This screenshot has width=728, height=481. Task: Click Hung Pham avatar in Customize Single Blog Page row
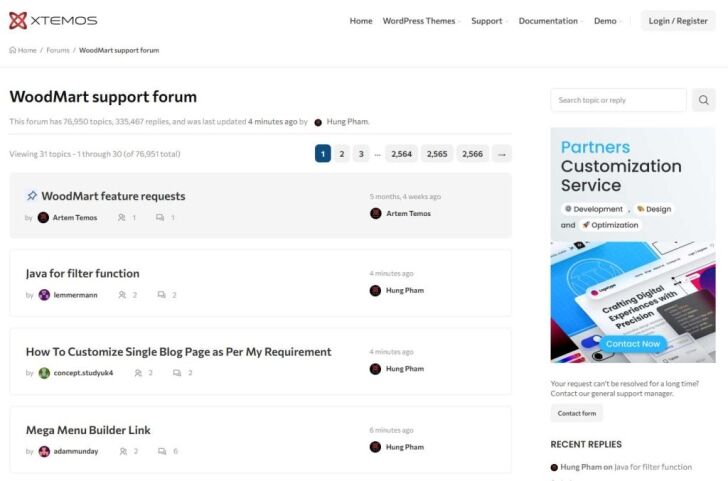point(375,369)
